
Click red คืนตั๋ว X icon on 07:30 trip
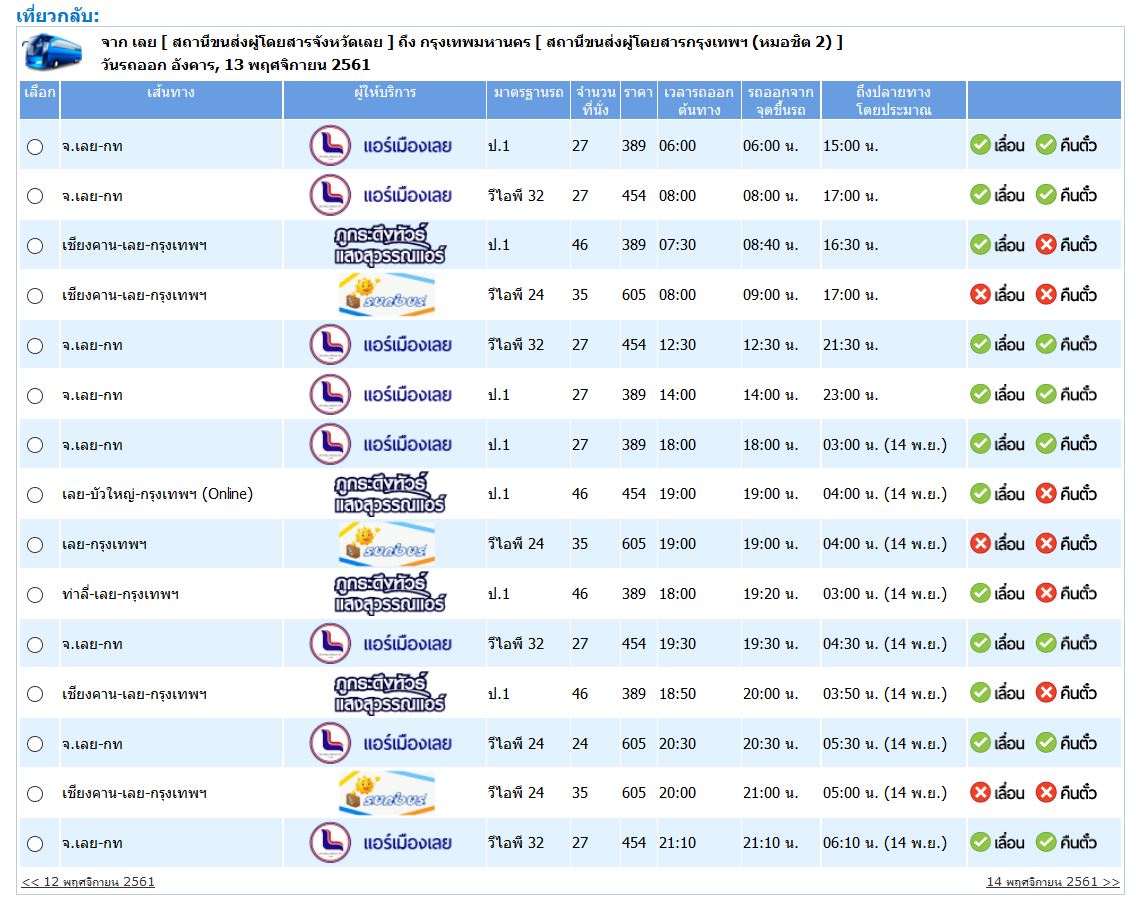[x=1046, y=245]
